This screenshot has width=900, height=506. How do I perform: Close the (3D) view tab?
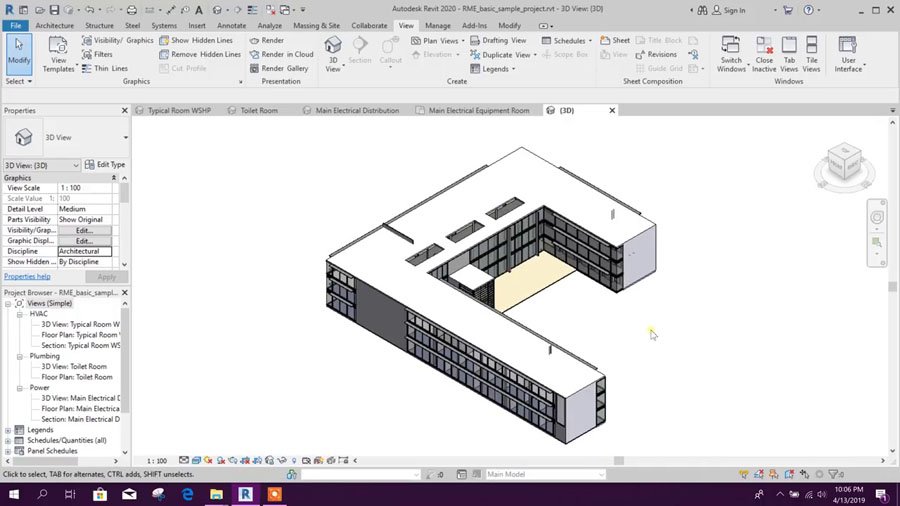tap(612, 110)
